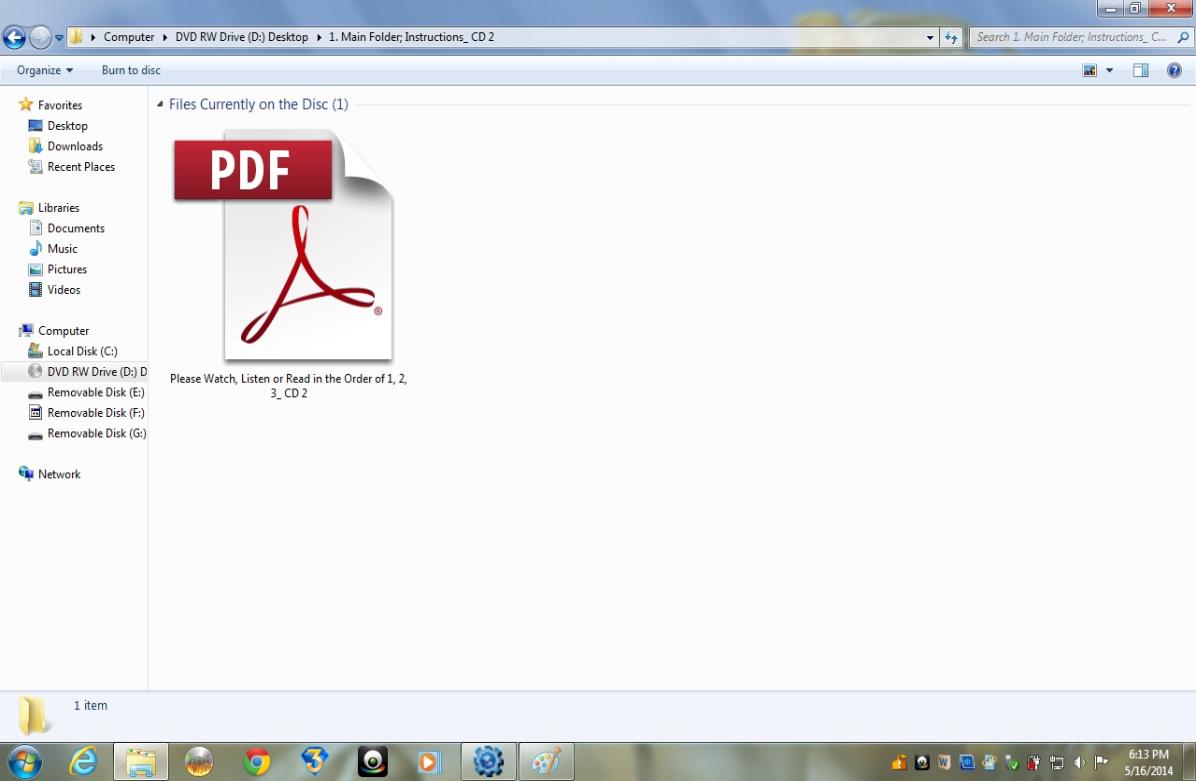Open the recent locations dropdown arrow
The image size is (1196, 781).
click(59, 37)
